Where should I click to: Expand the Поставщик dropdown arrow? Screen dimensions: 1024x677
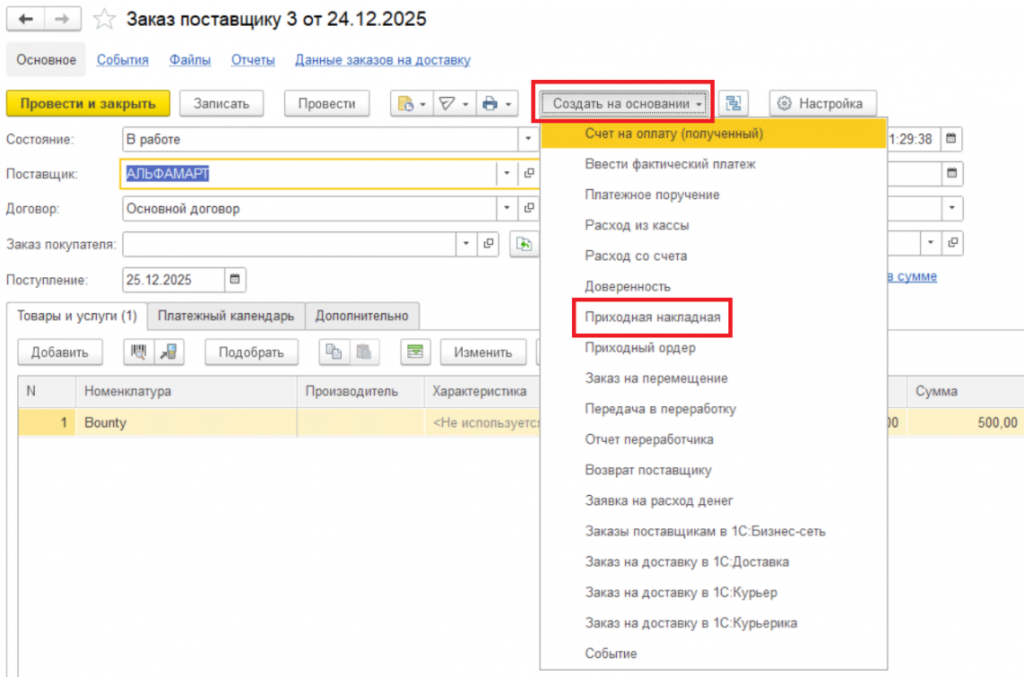pos(506,174)
